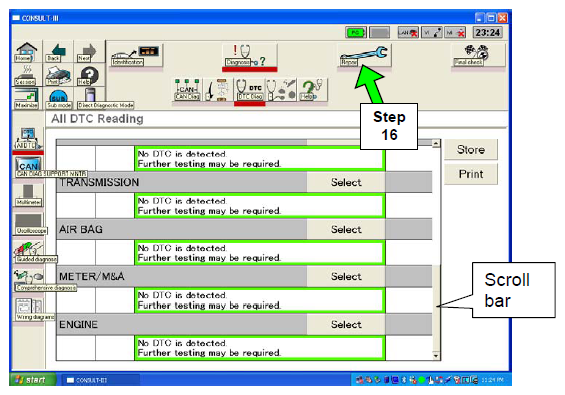Image resolution: width=565 pixels, height=395 pixels.
Task: Click Select for the TRANSMISSION system
Action: tap(346, 182)
